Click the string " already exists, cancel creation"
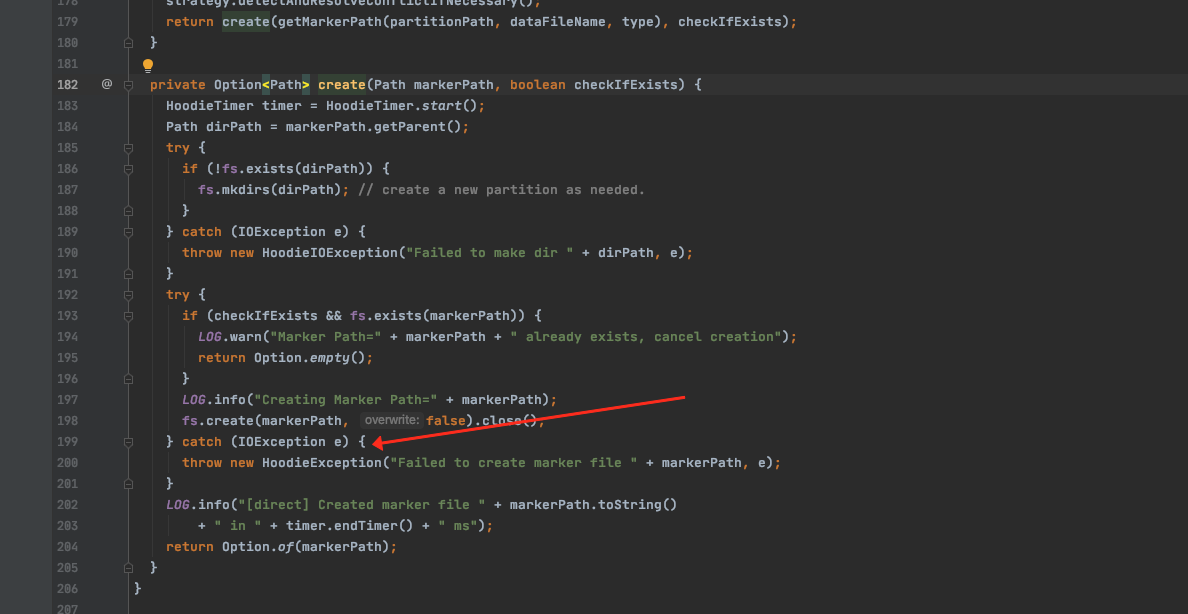 (646, 337)
